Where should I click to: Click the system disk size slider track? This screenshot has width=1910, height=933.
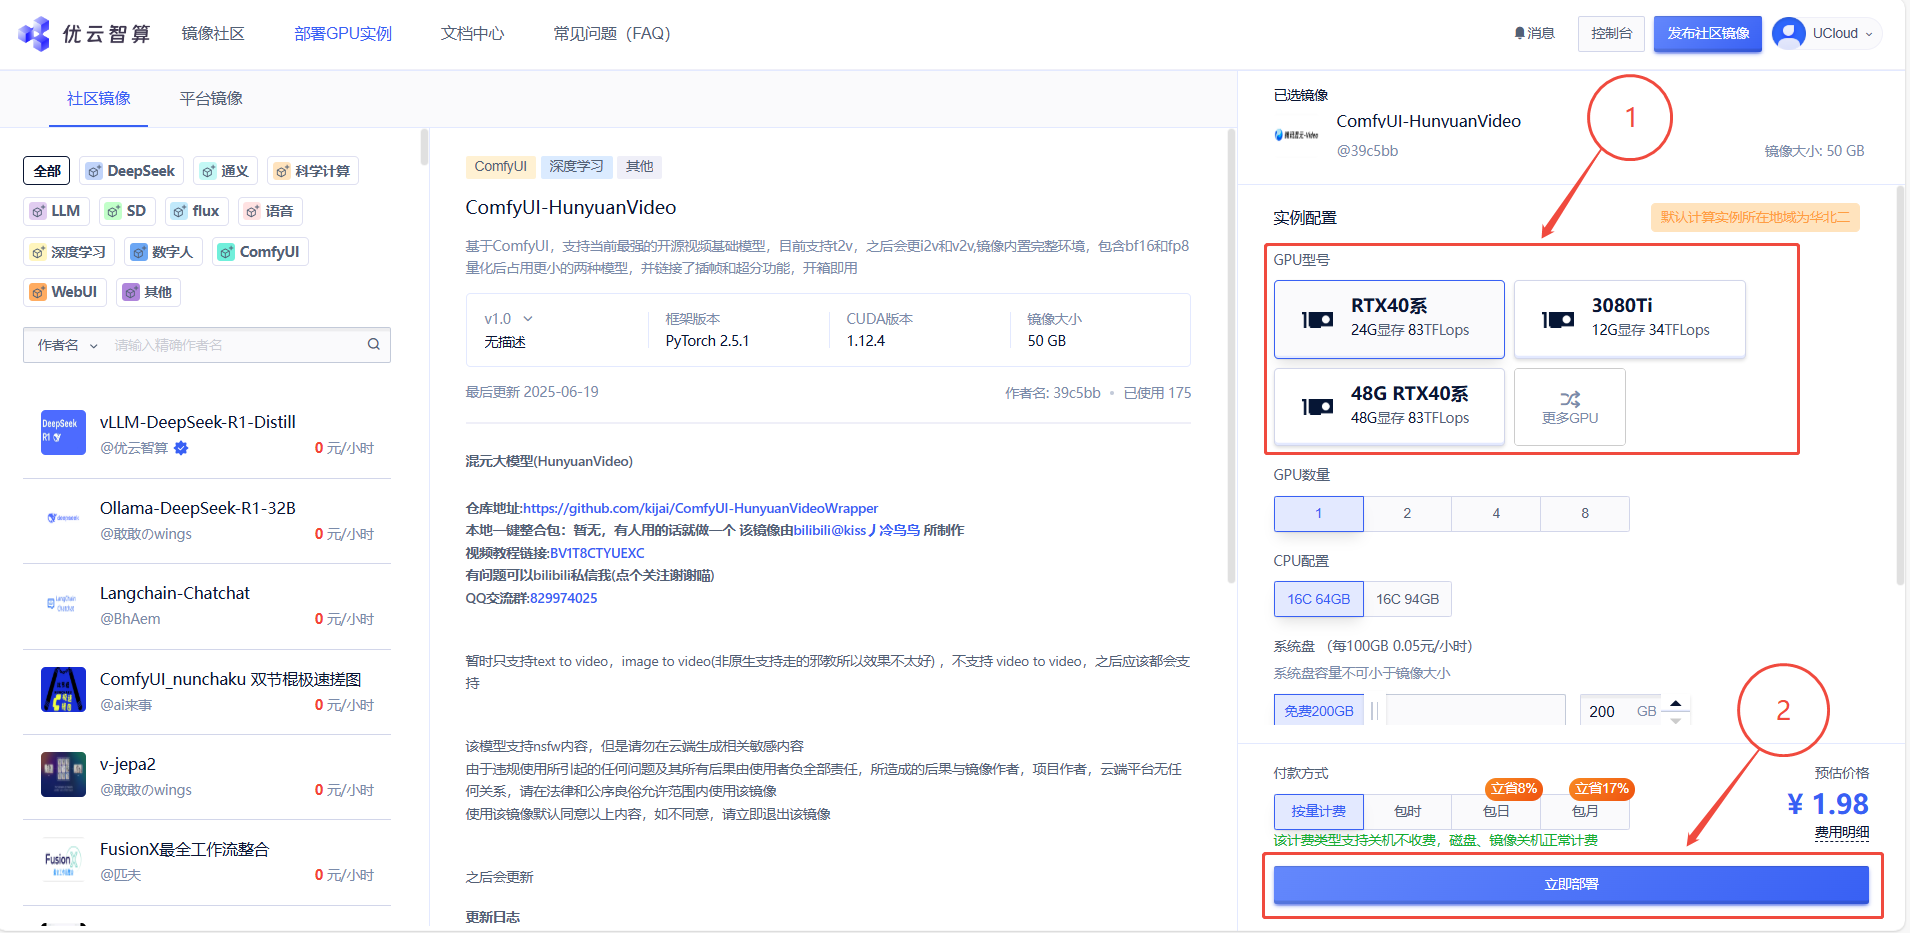click(1475, 711)
